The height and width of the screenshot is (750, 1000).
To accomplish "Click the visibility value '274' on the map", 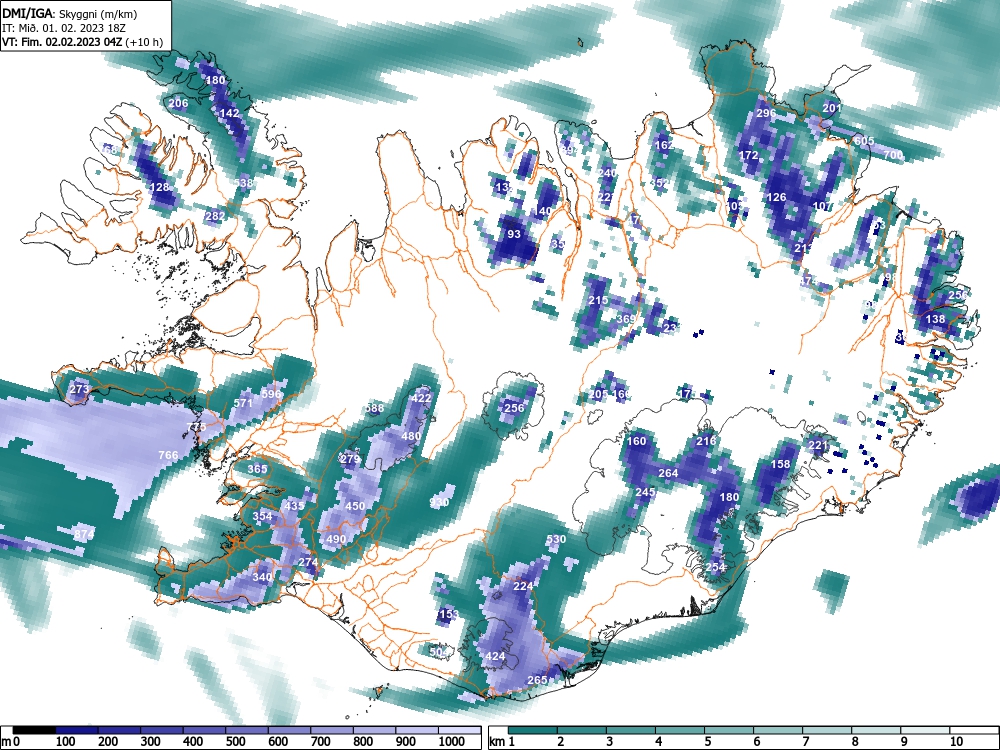I will point(308,562).
